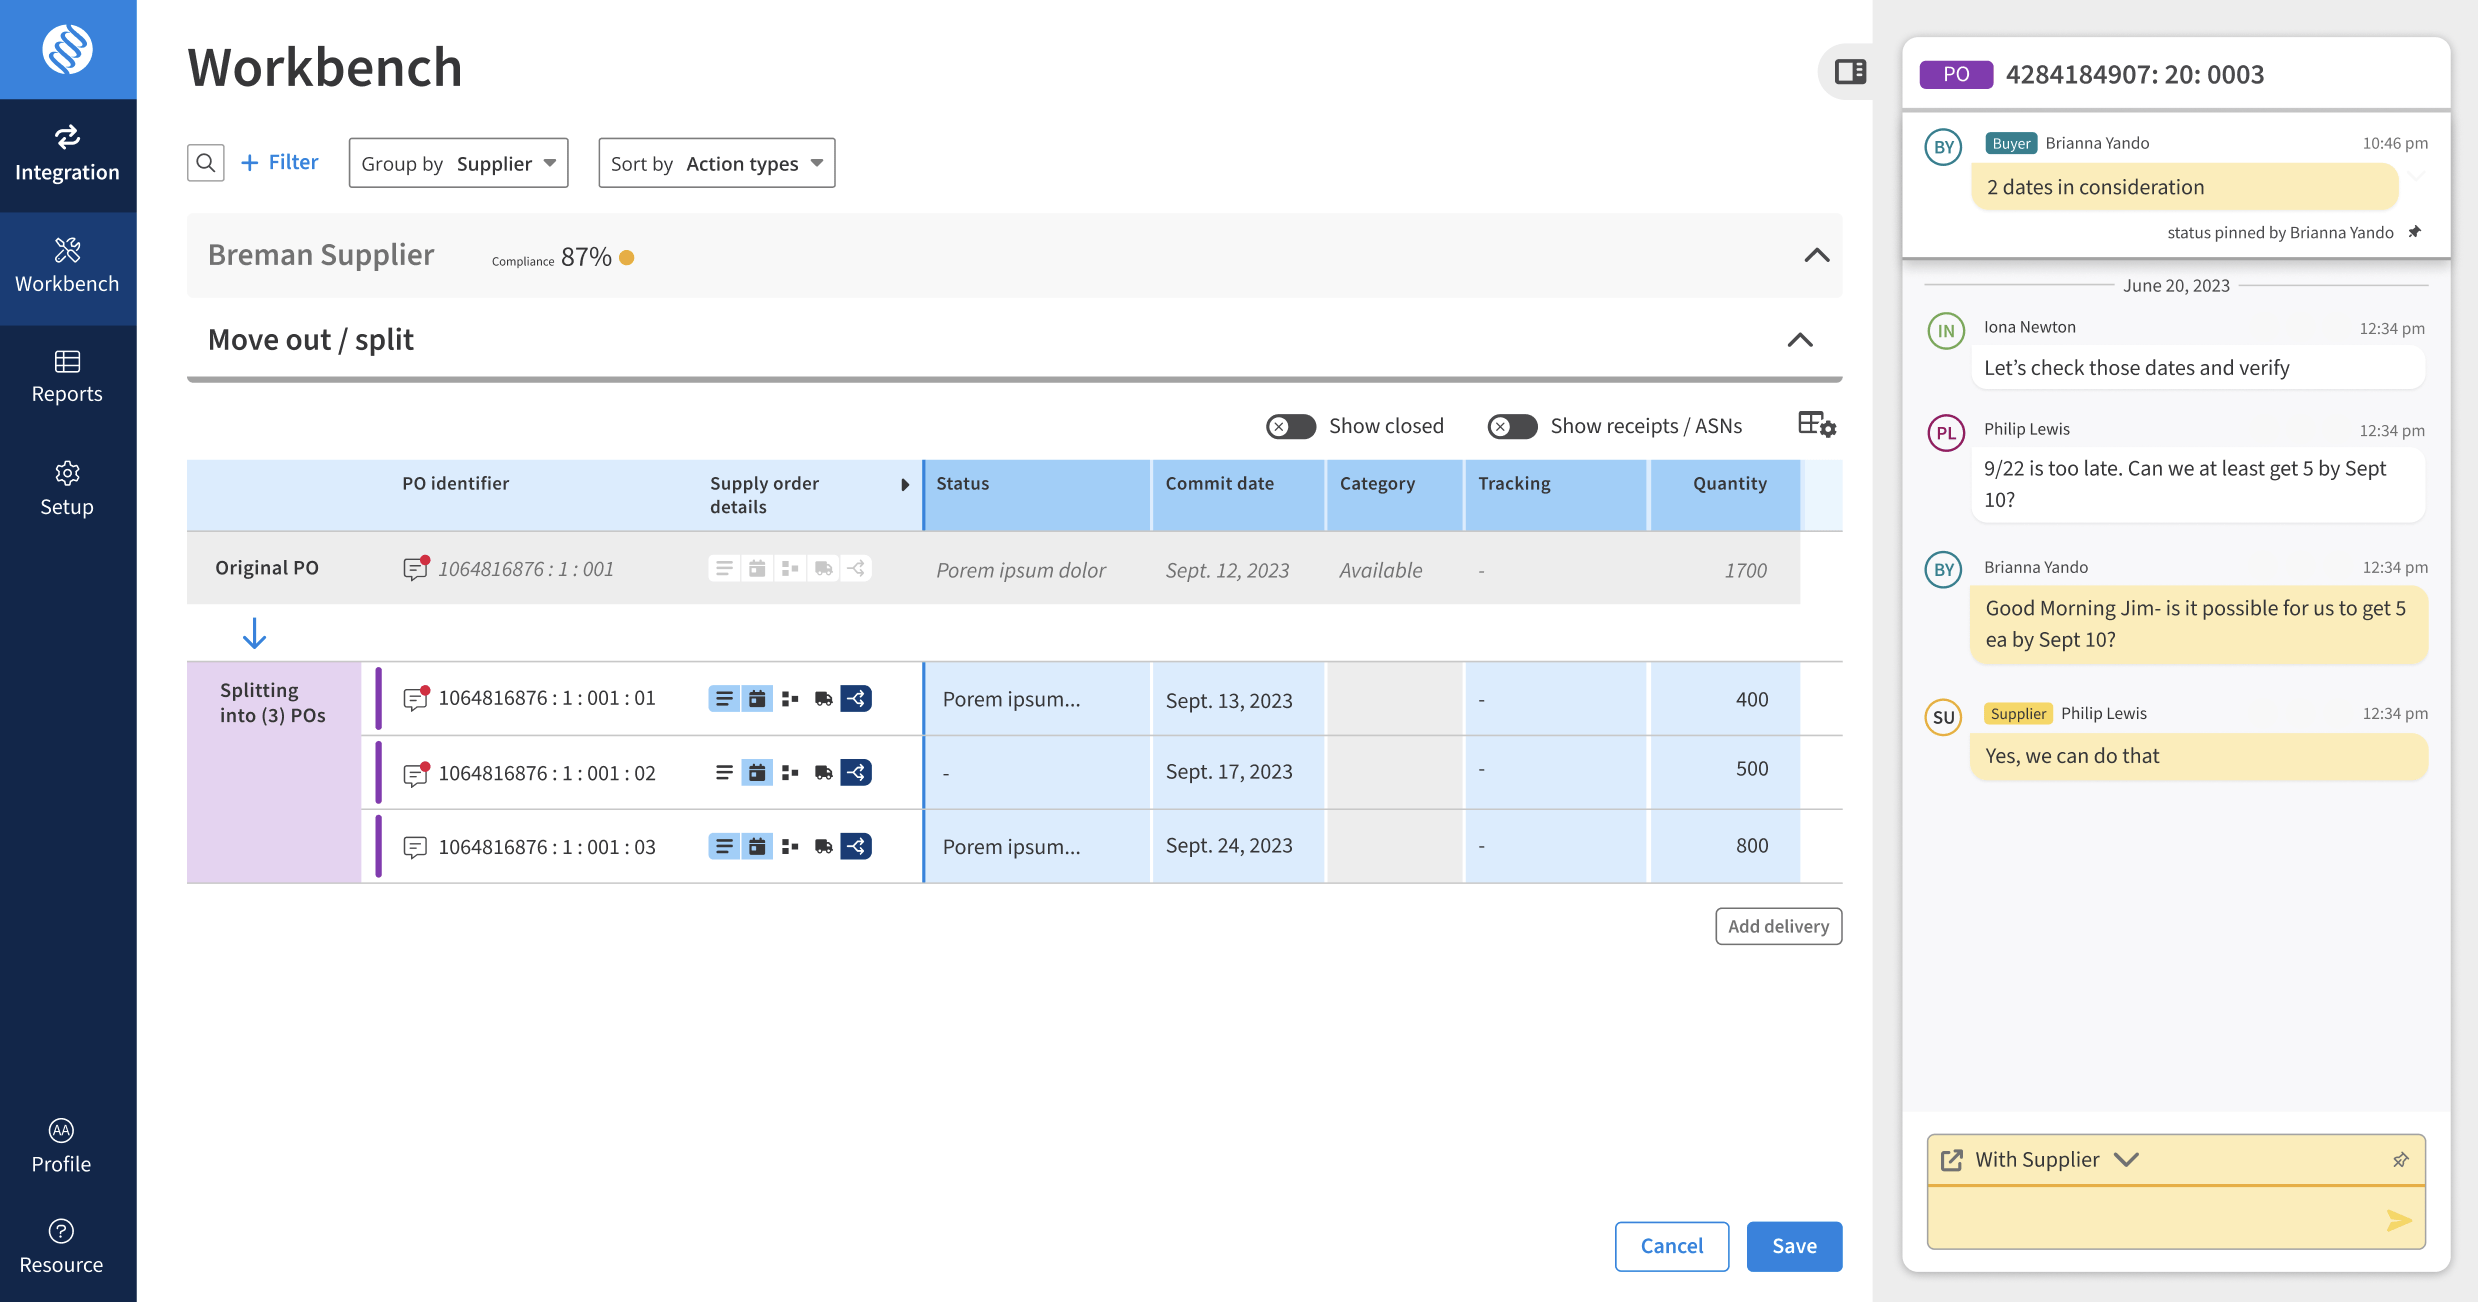Click the Quantity 500 cell
The width and height of the screenshot is (2478, 1302).
pos(1725,773)
